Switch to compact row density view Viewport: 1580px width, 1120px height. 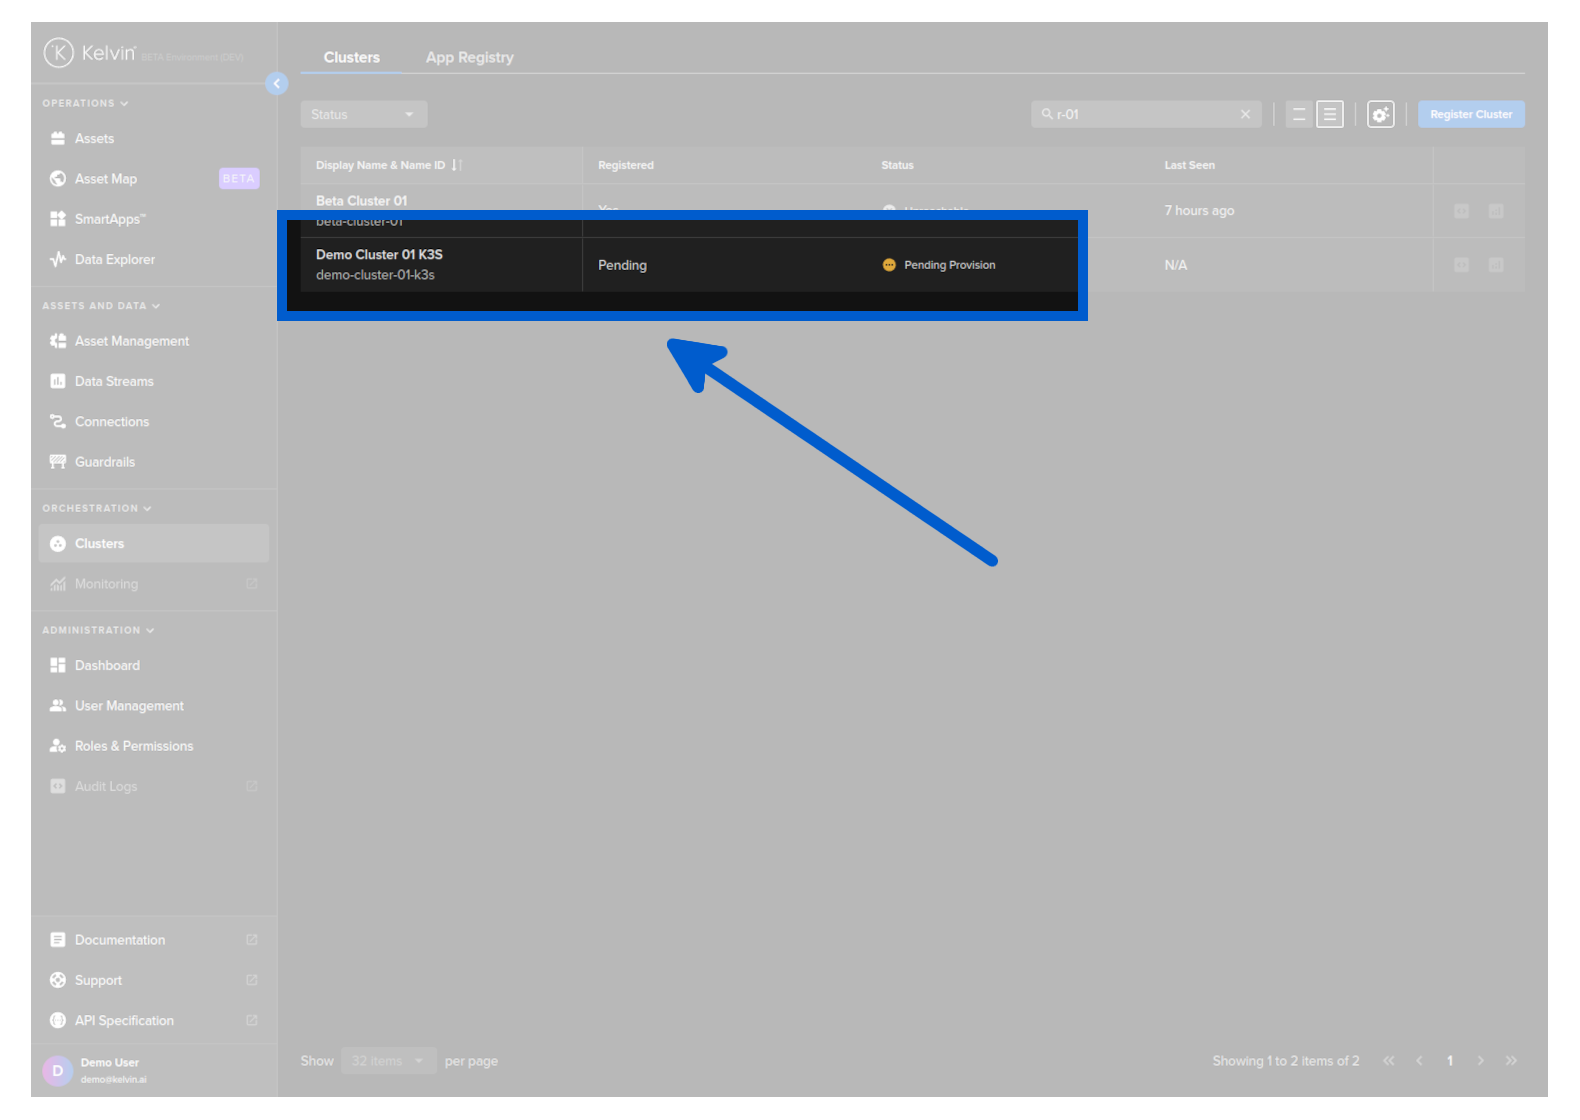coord(1298,115)
